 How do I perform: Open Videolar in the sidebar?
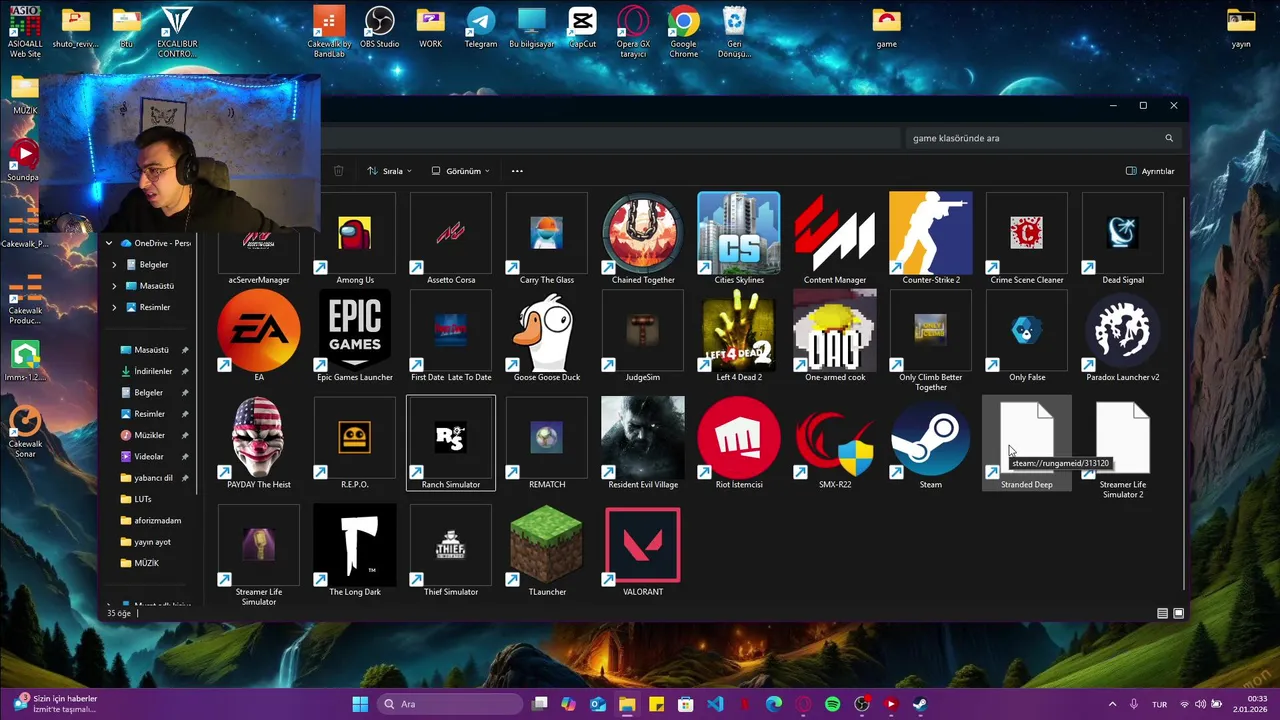pos(149,456)
